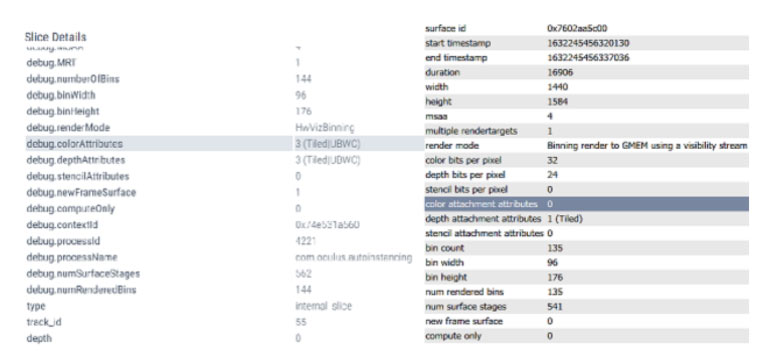The width and height of the screenshot is (773, 360).
Task: Select the msaa row on right table
Action: pos(586,116)
